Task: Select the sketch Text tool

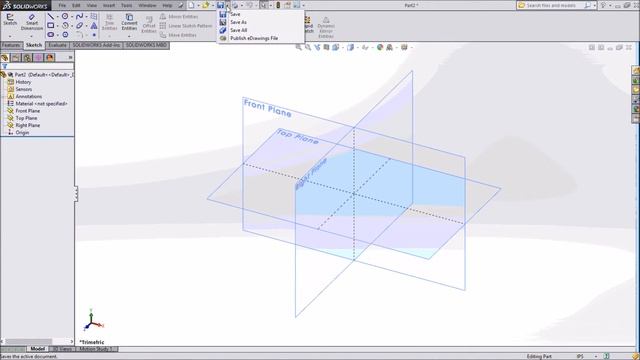Action: click(94, 25)
